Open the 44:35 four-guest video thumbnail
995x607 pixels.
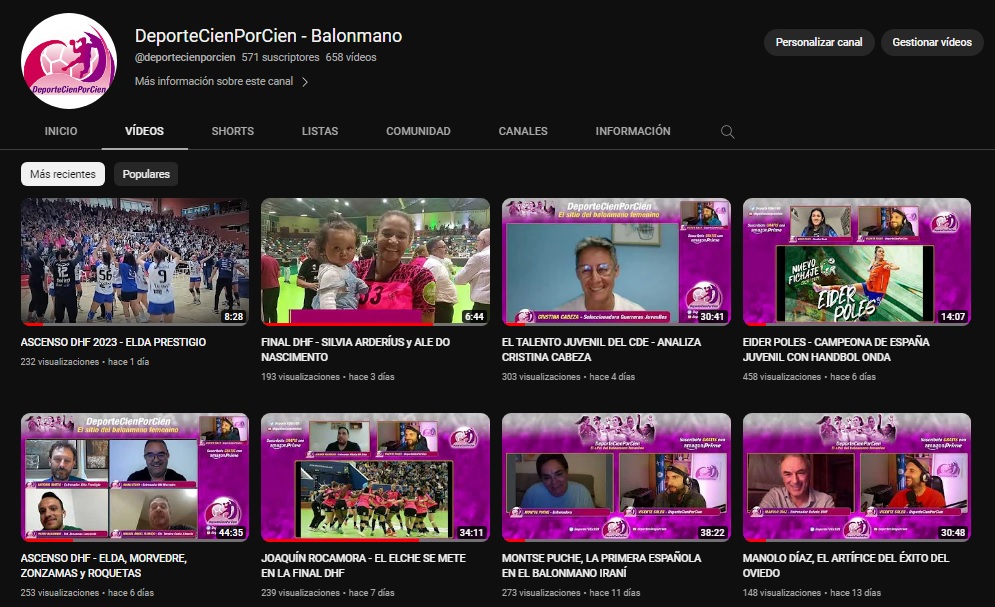tap(135, 478)
